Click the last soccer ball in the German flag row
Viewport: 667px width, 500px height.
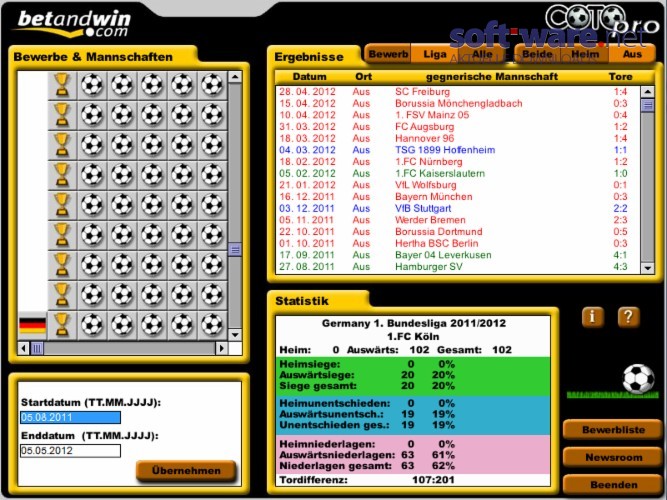[x=212, y=326]
